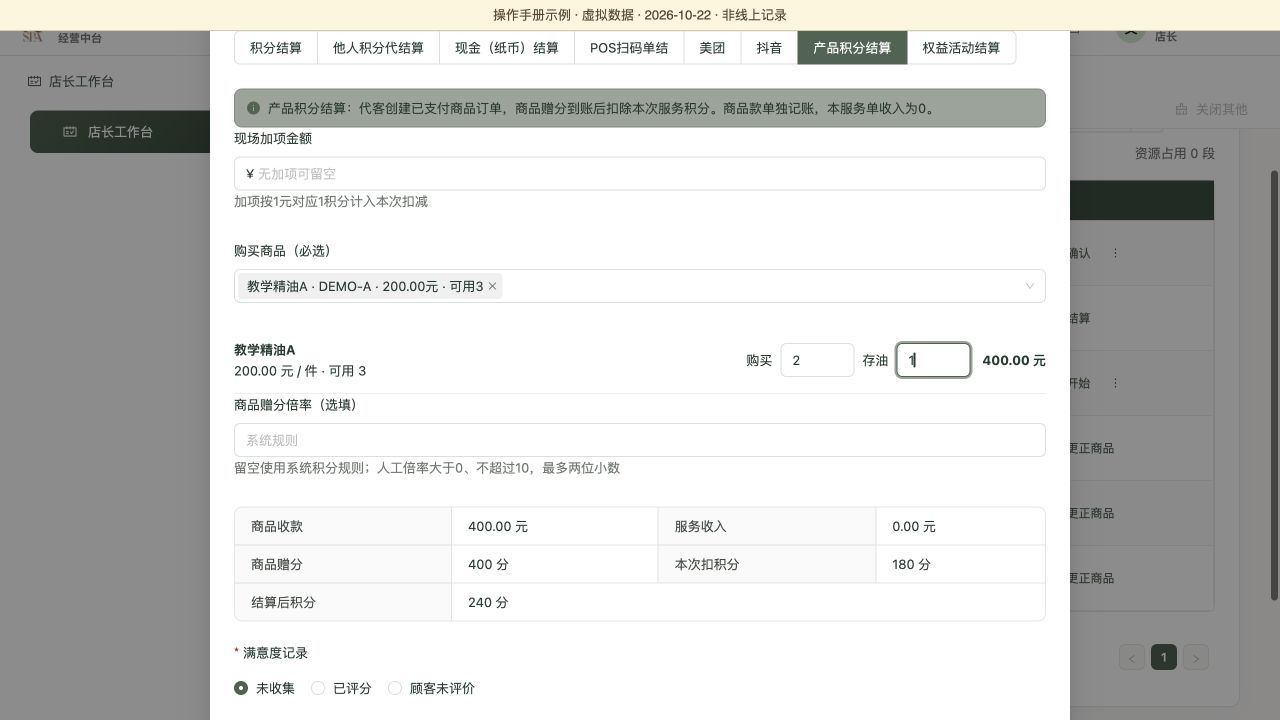Image resolution: width=1280 pixels, height=720 pixels.
Task: Click the active 产品积分结算 tab
Action: click(852, 48)
